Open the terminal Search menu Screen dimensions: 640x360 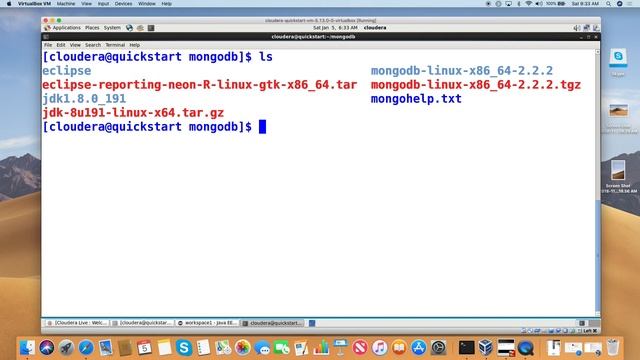point(93,45)
